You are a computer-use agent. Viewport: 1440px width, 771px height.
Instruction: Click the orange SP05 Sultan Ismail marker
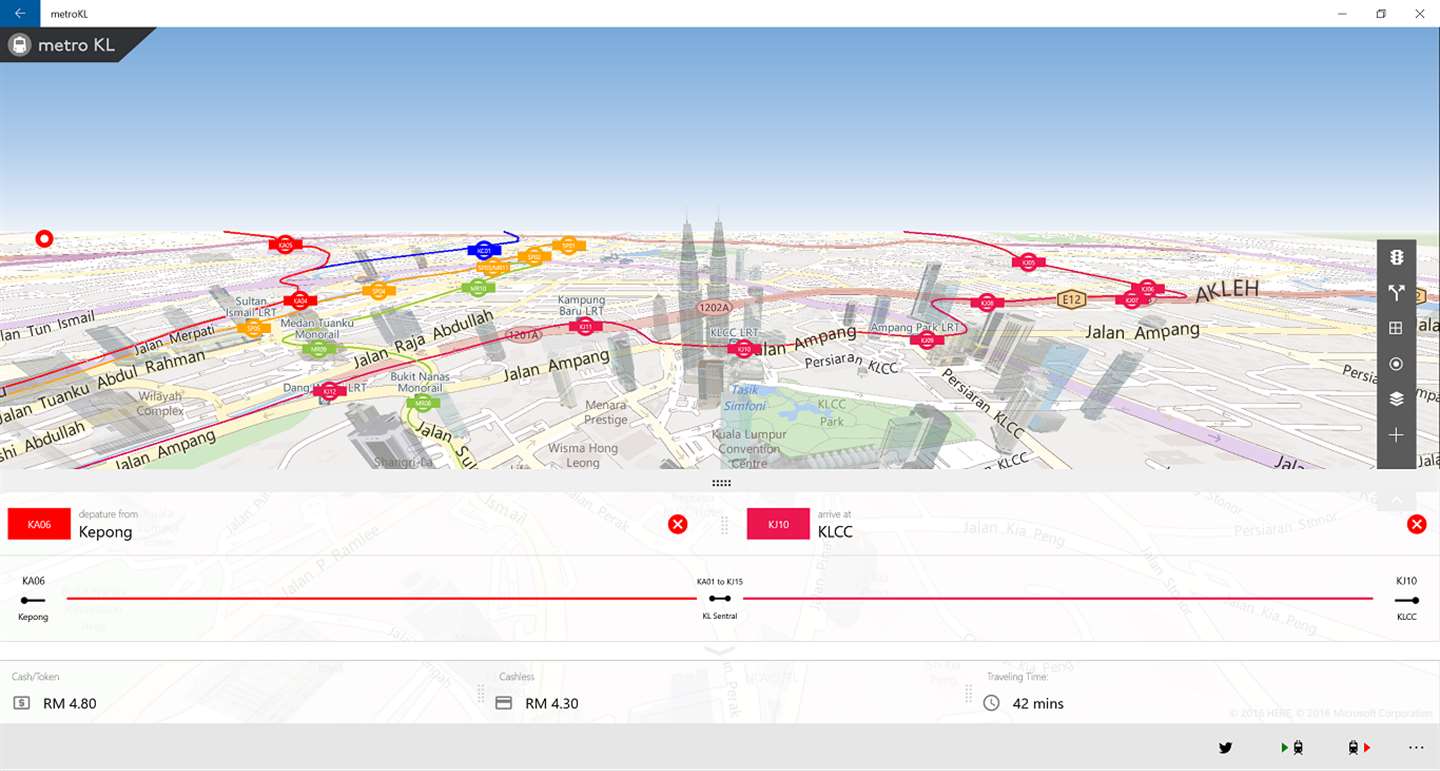pyautogui.click(x=253, y=328)
